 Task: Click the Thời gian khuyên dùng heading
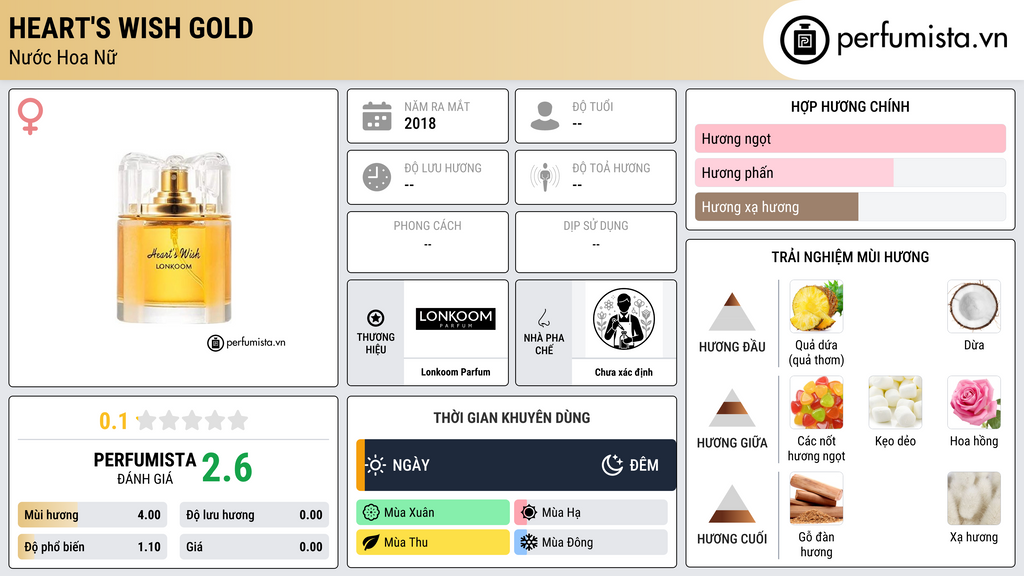[512, 417]
